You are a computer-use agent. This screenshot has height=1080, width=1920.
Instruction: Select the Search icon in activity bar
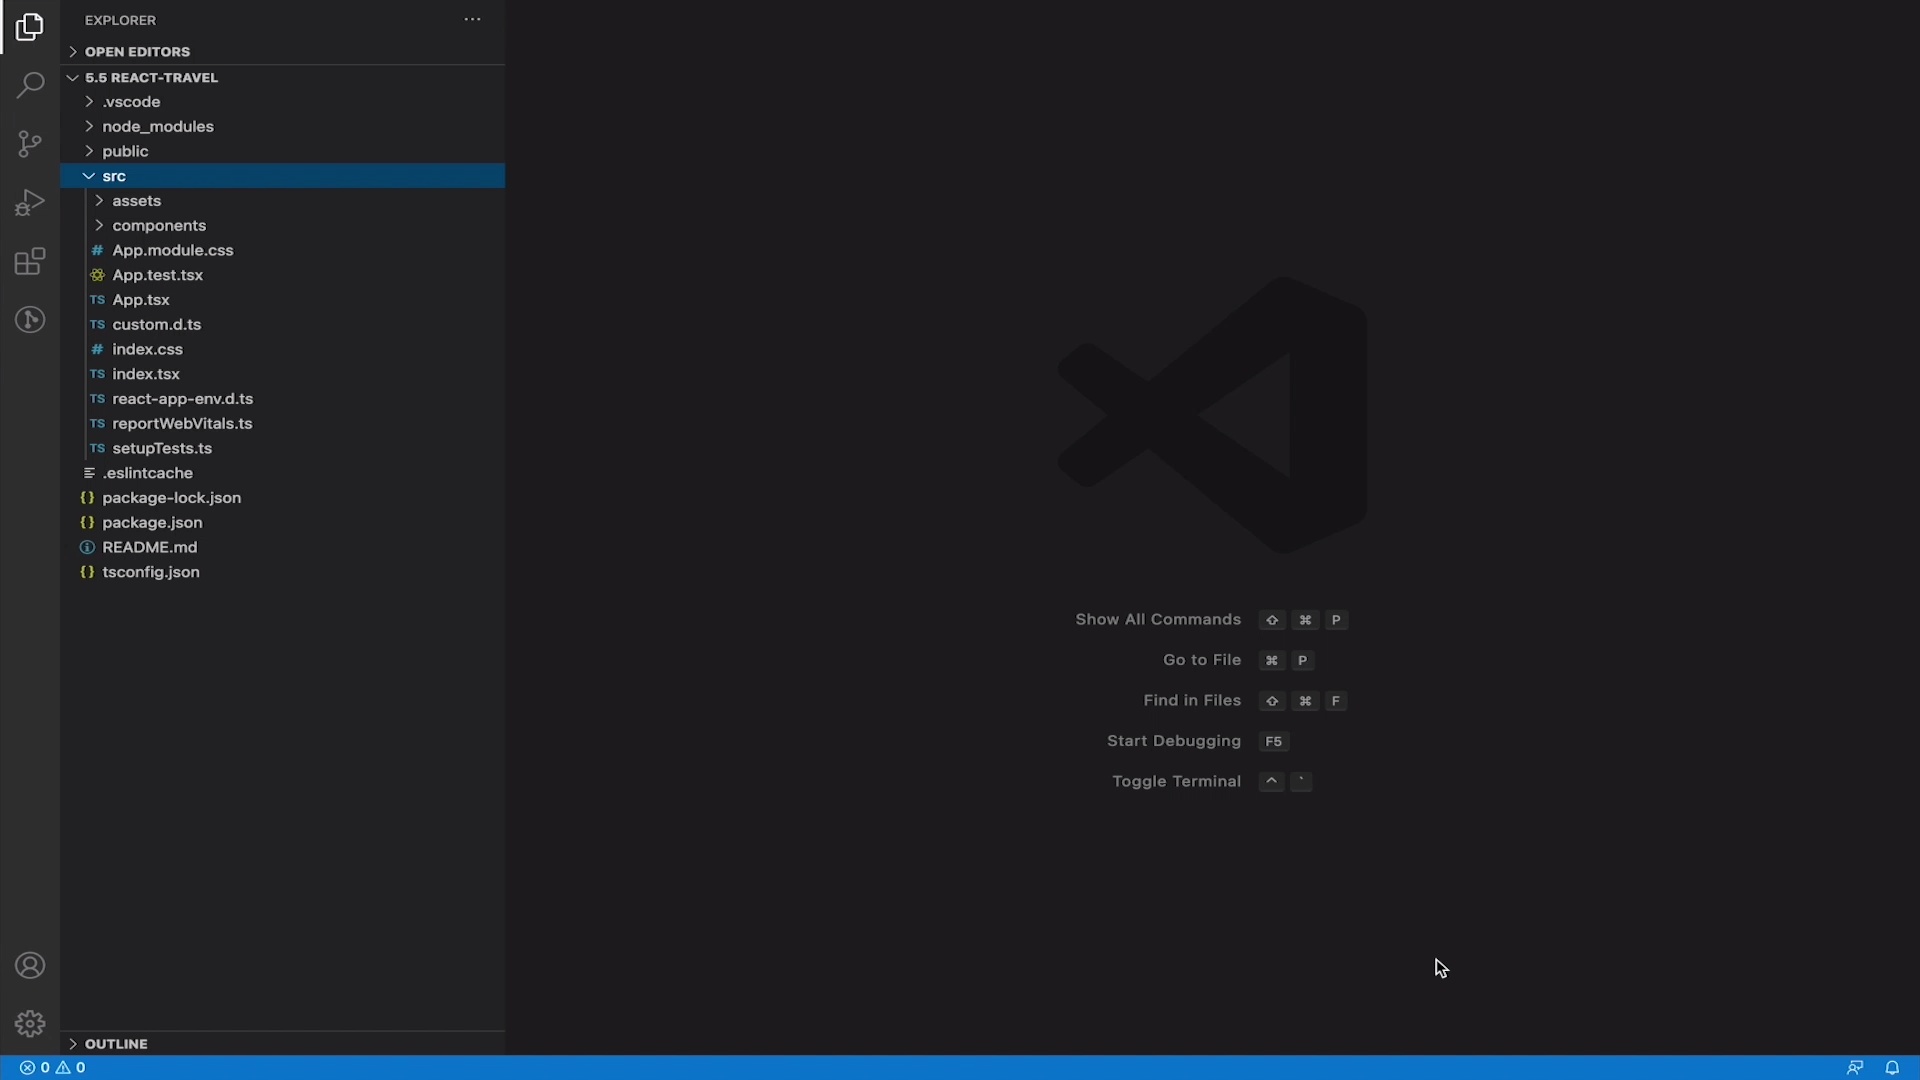click(30, 86)
